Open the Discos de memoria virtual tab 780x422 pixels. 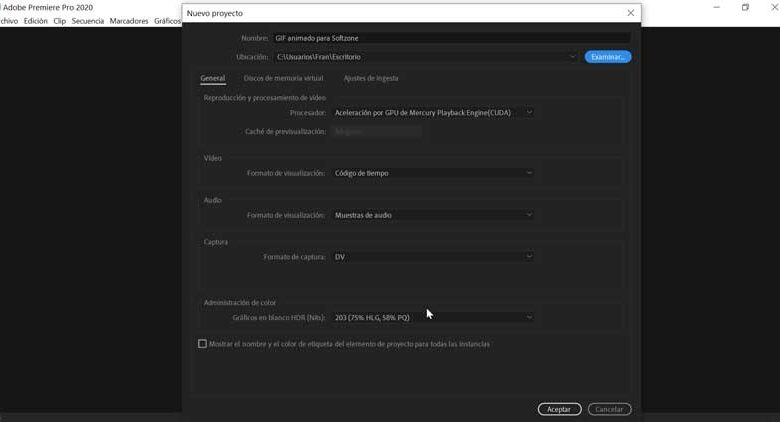tap(284, 78)
